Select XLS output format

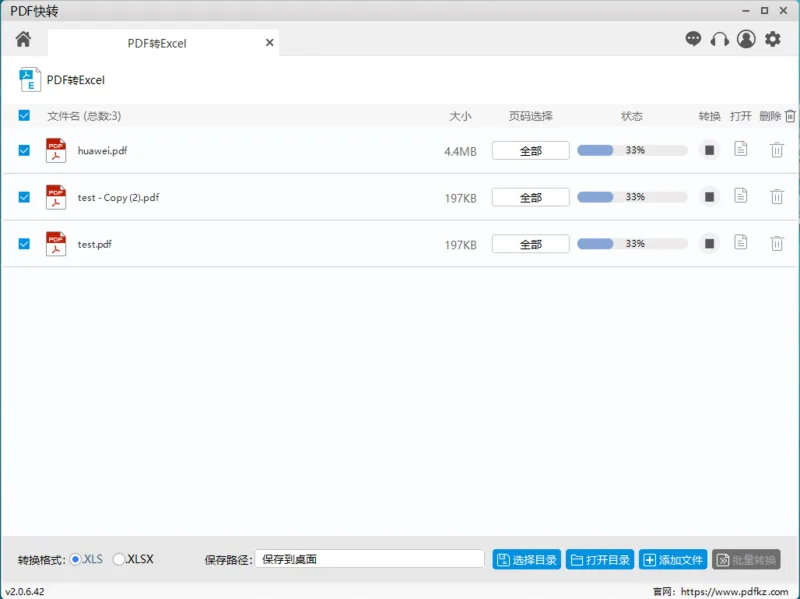click(x=76, y=559)
